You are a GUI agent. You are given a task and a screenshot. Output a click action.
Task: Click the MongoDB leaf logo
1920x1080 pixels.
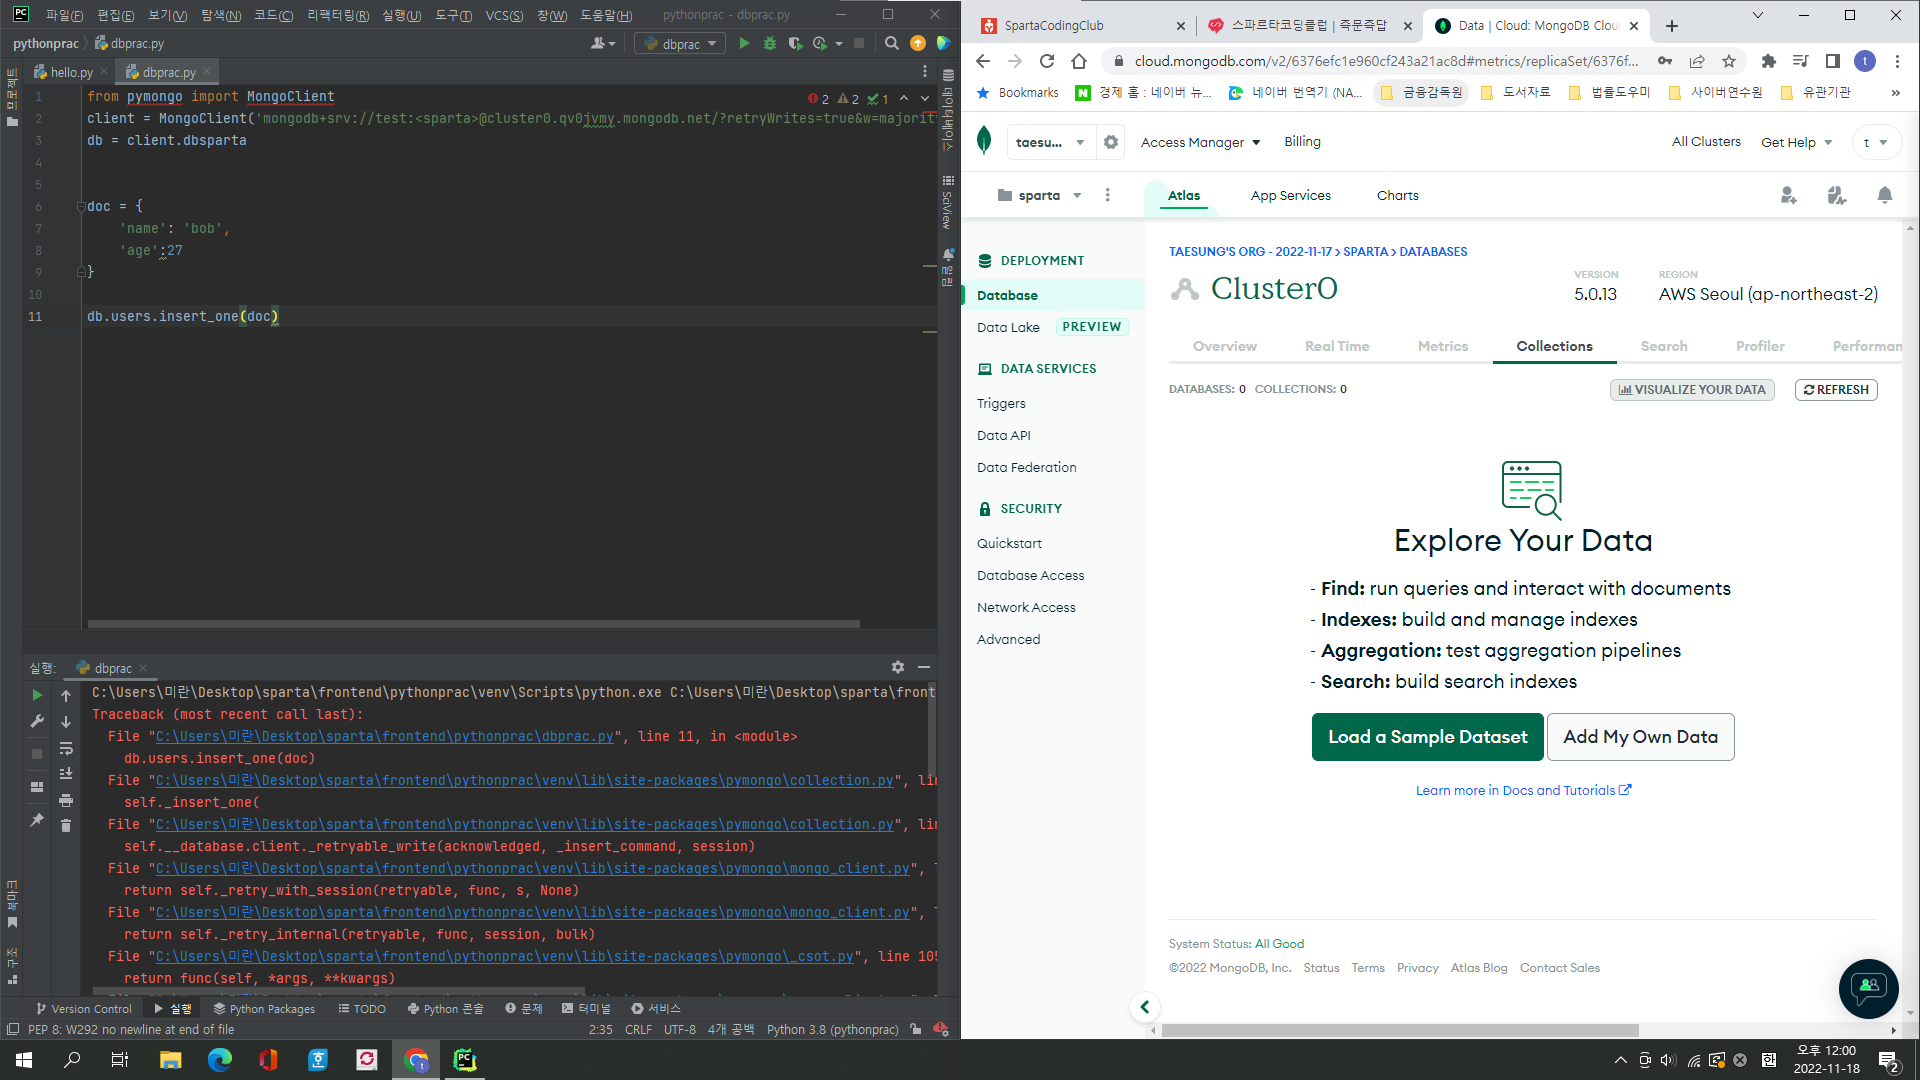point(984,141)
